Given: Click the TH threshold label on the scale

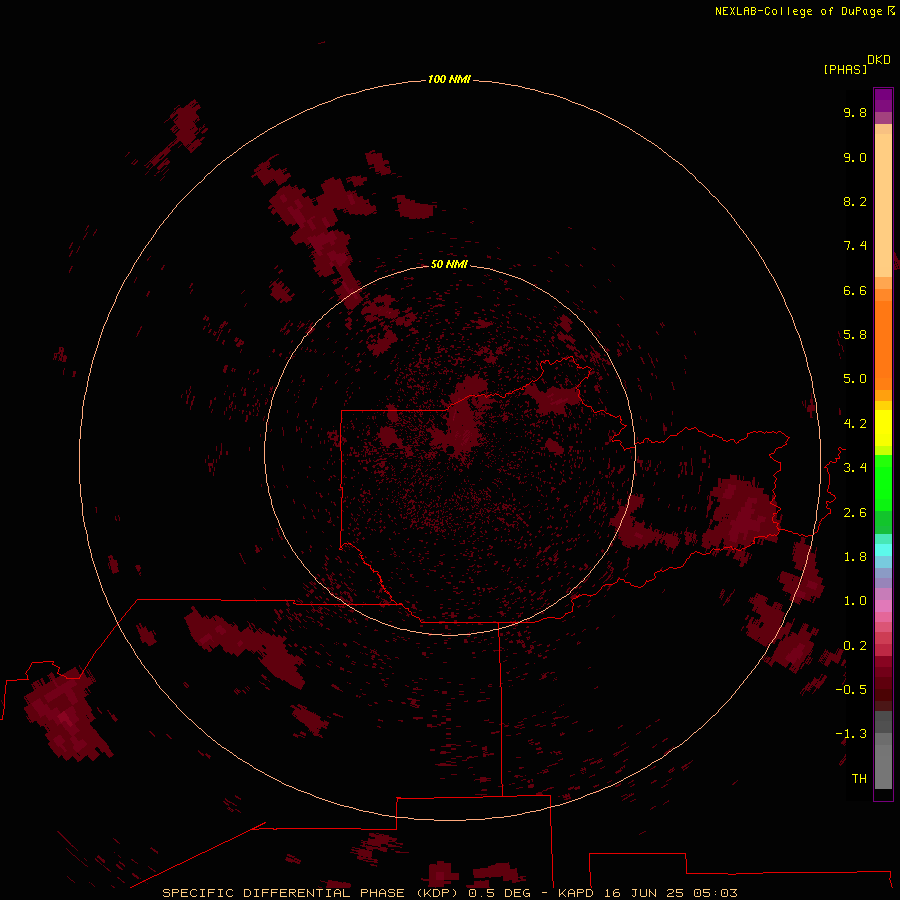Looking at the screenshot, I should tap(859, 779).
